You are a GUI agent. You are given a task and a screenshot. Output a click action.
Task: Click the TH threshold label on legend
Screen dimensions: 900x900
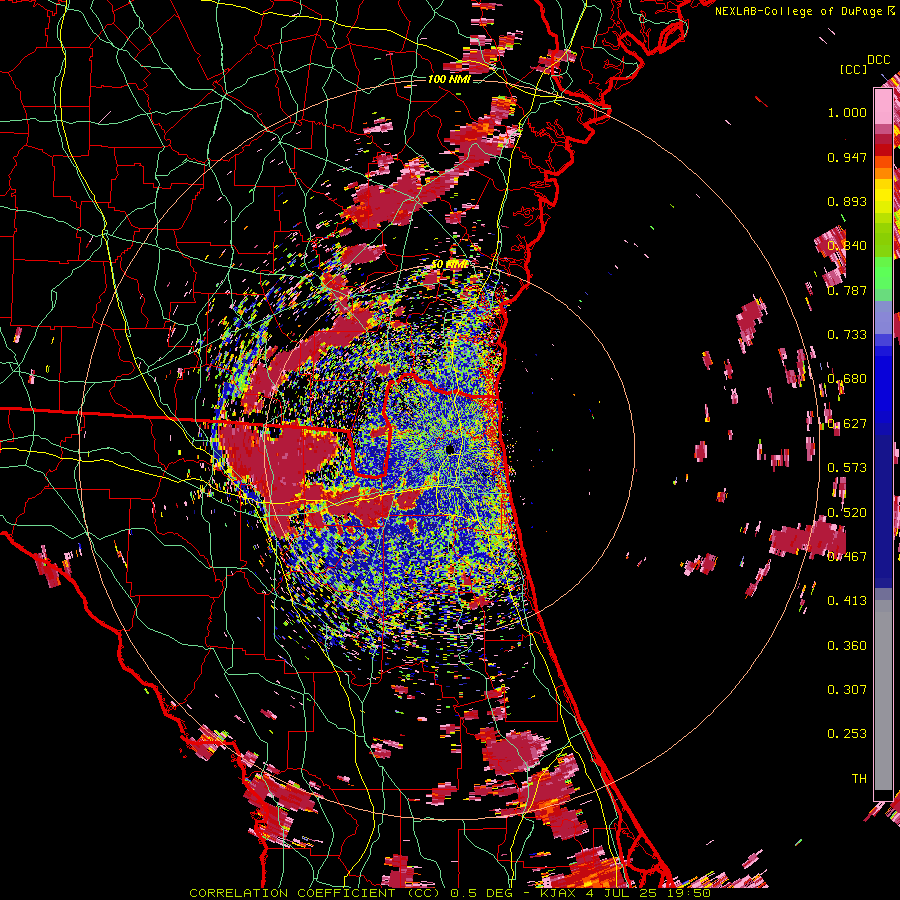click(x=859, y=779)
